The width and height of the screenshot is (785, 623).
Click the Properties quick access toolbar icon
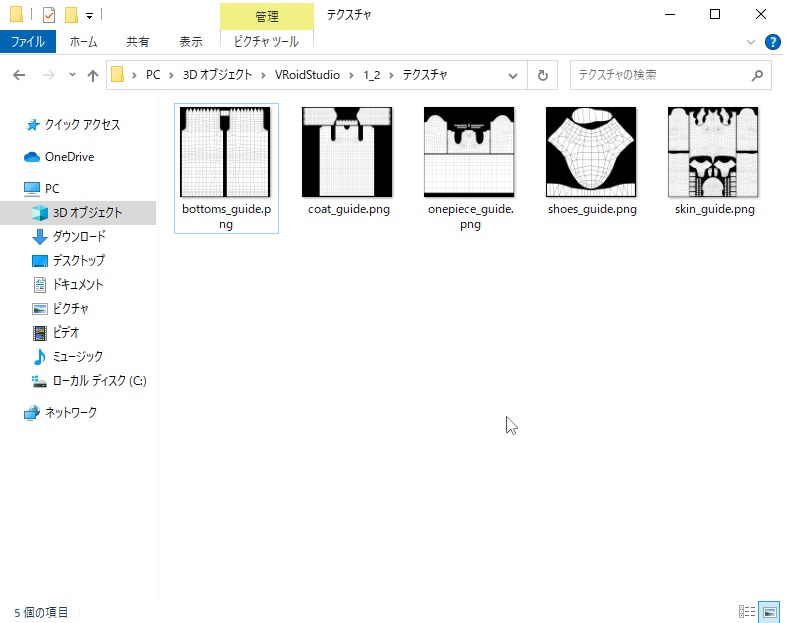49,15
